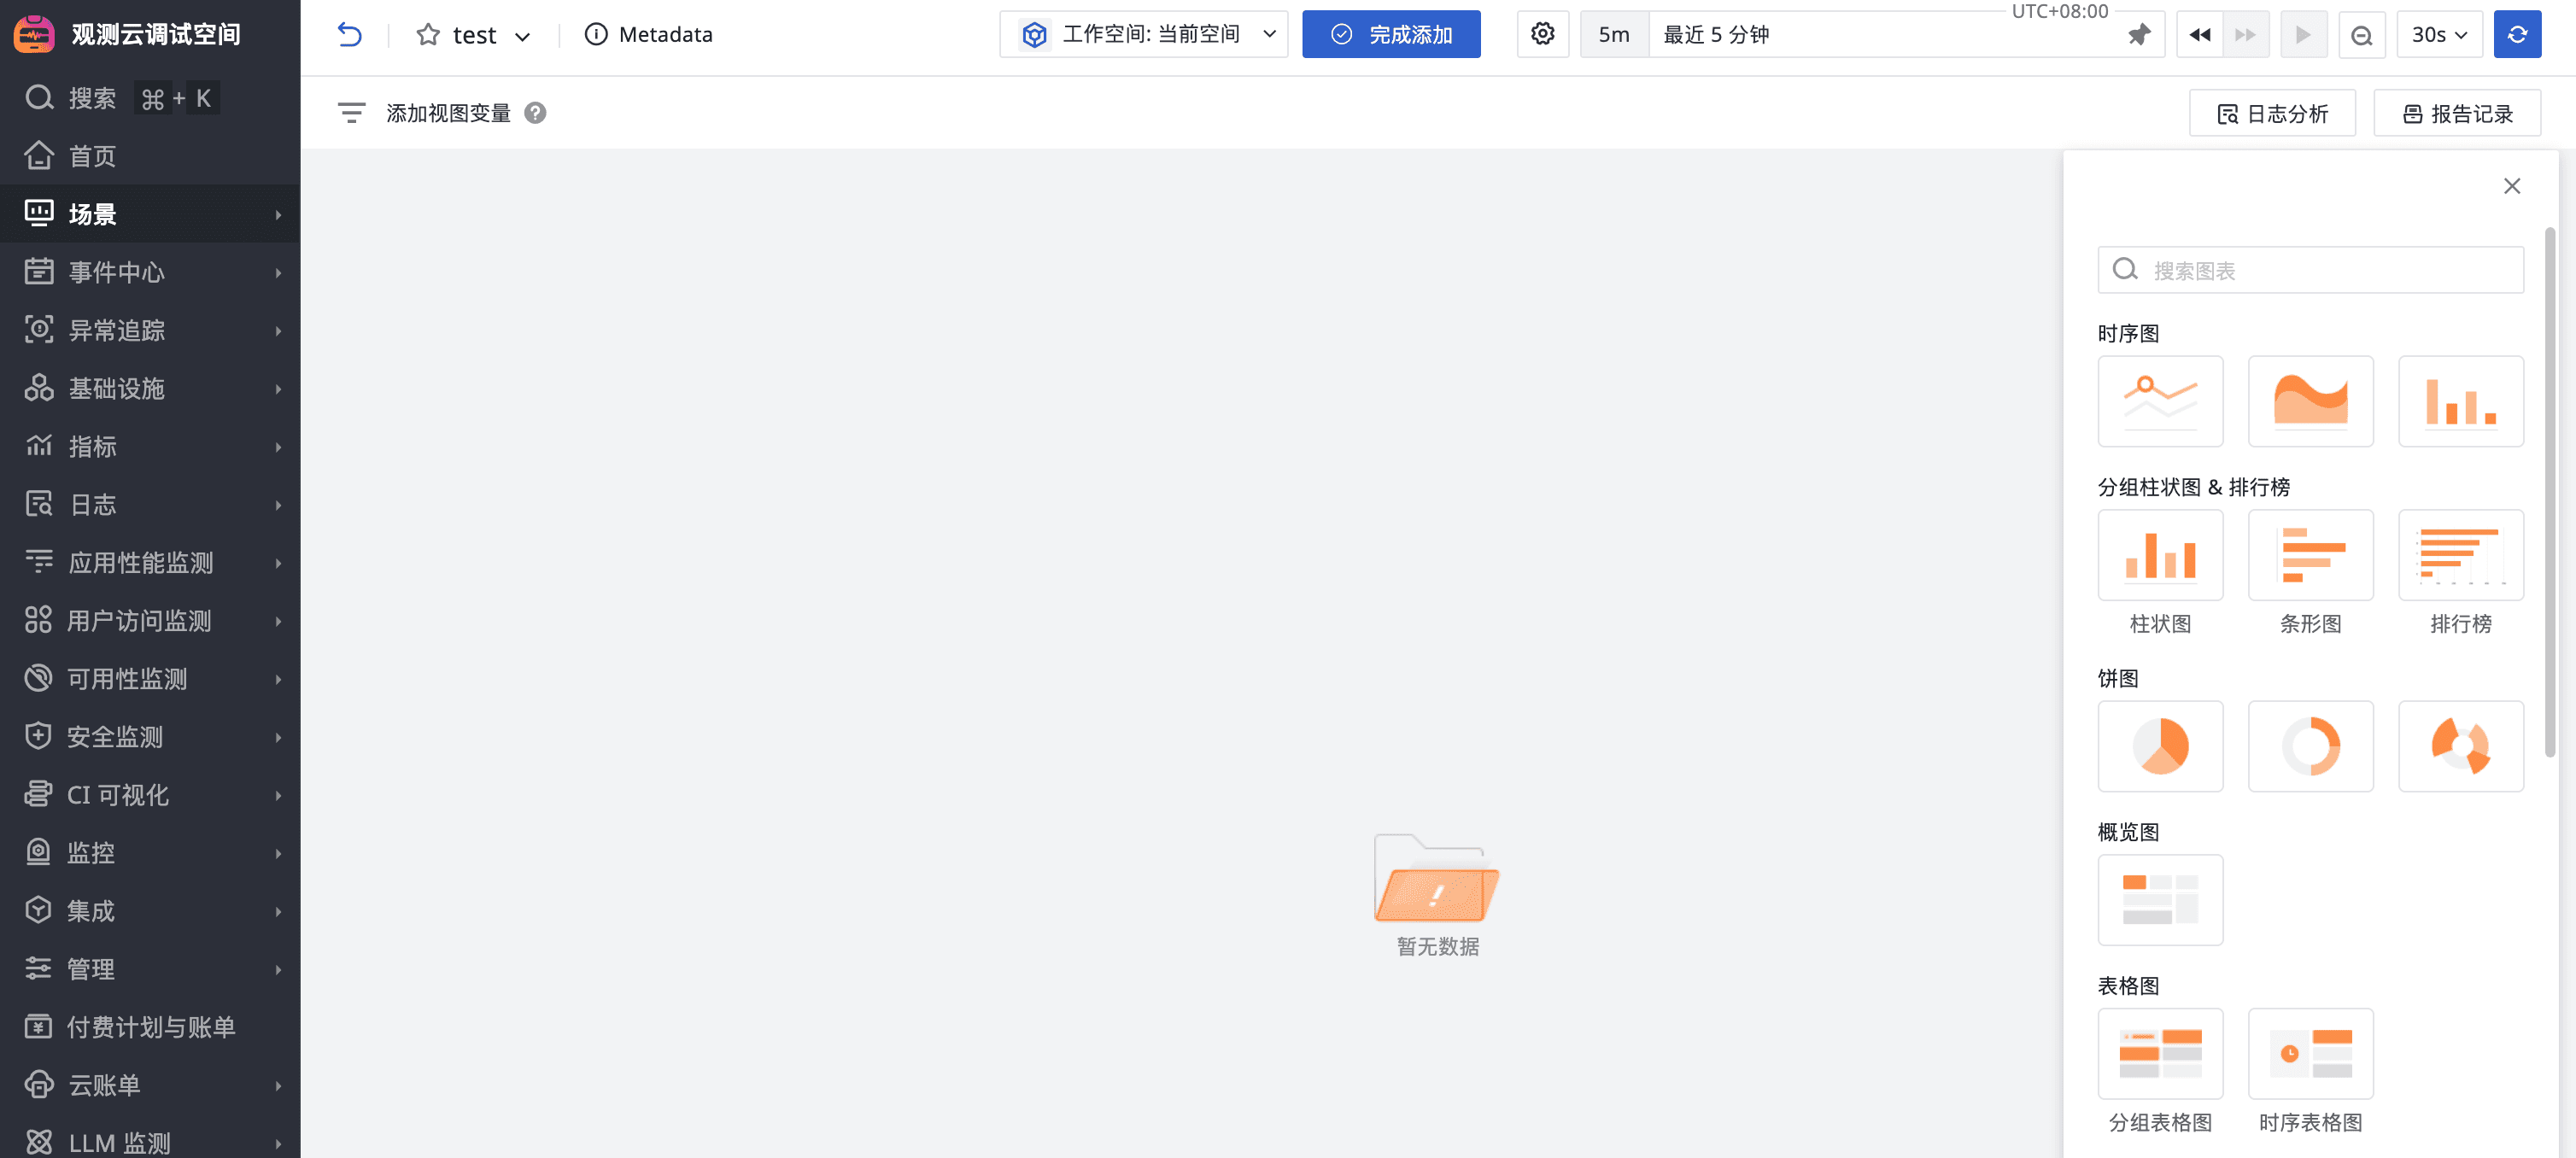This screenshot has width=2576, height=1158.
Task: Toggle the star favorite for test
Action: (x=428, y=35)
